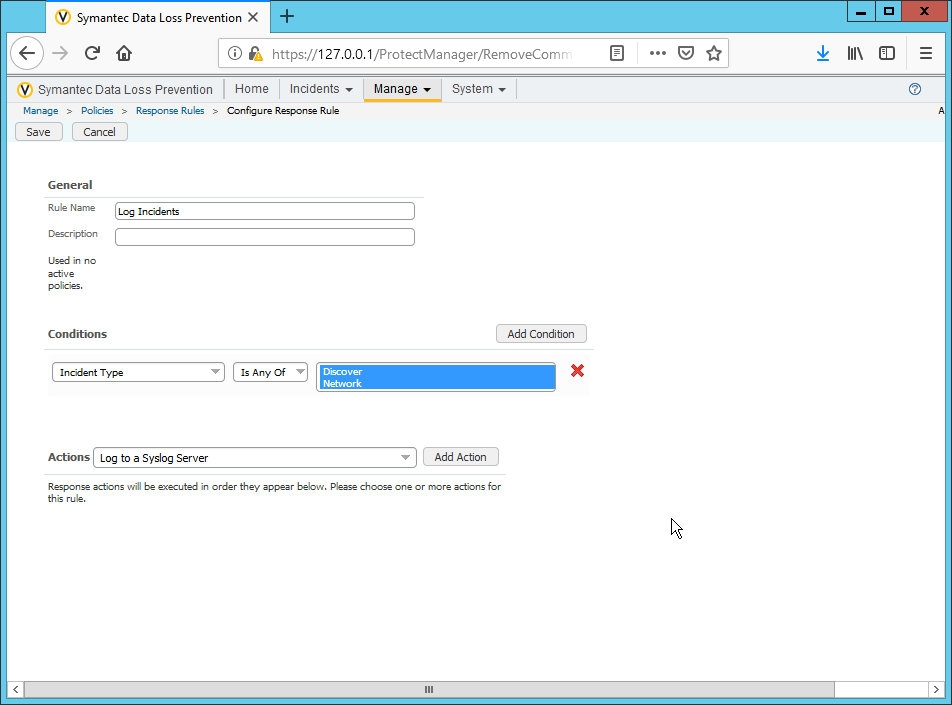Viewport: 952px width, 705px height.
Task: Open the Manage menu
Action: pos(403,89)
